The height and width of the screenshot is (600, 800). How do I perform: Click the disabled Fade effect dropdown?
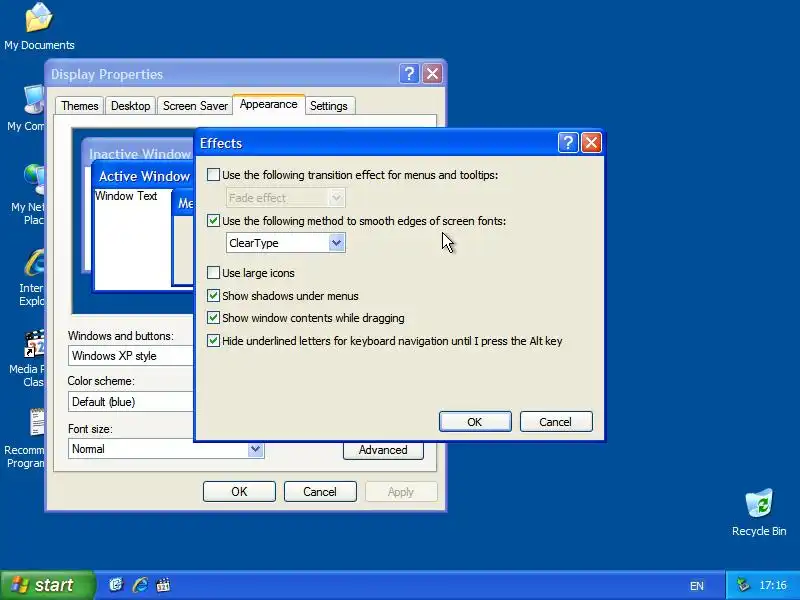[286, 198]
